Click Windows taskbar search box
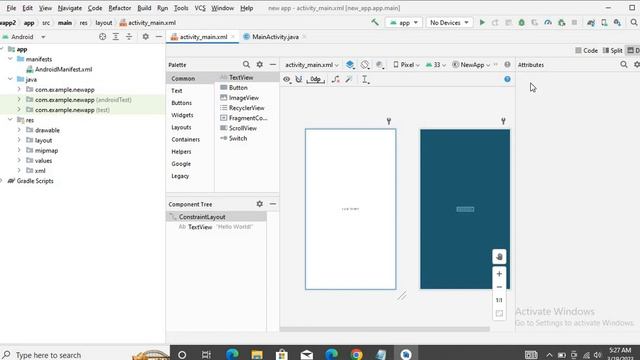The image size is (640, 360). coord(84,354)
